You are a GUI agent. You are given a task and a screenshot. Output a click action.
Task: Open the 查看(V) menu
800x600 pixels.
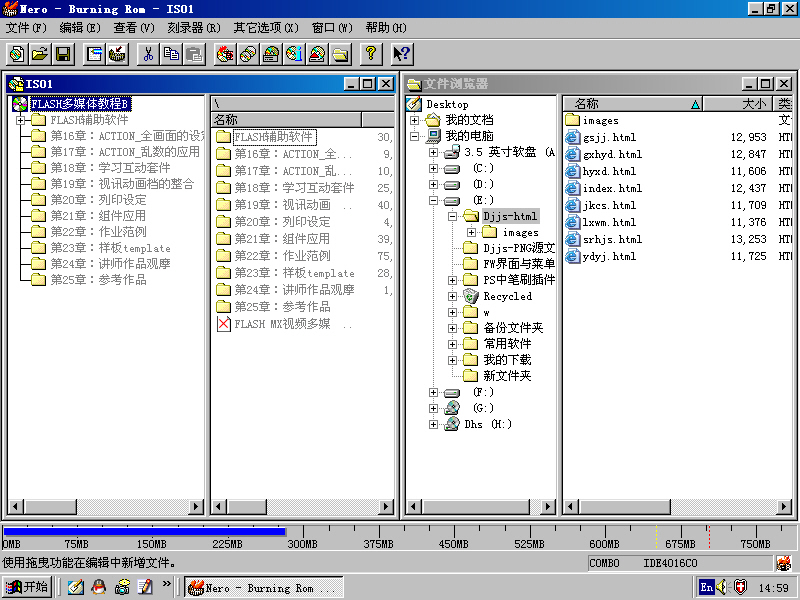[x=134, y=28]
